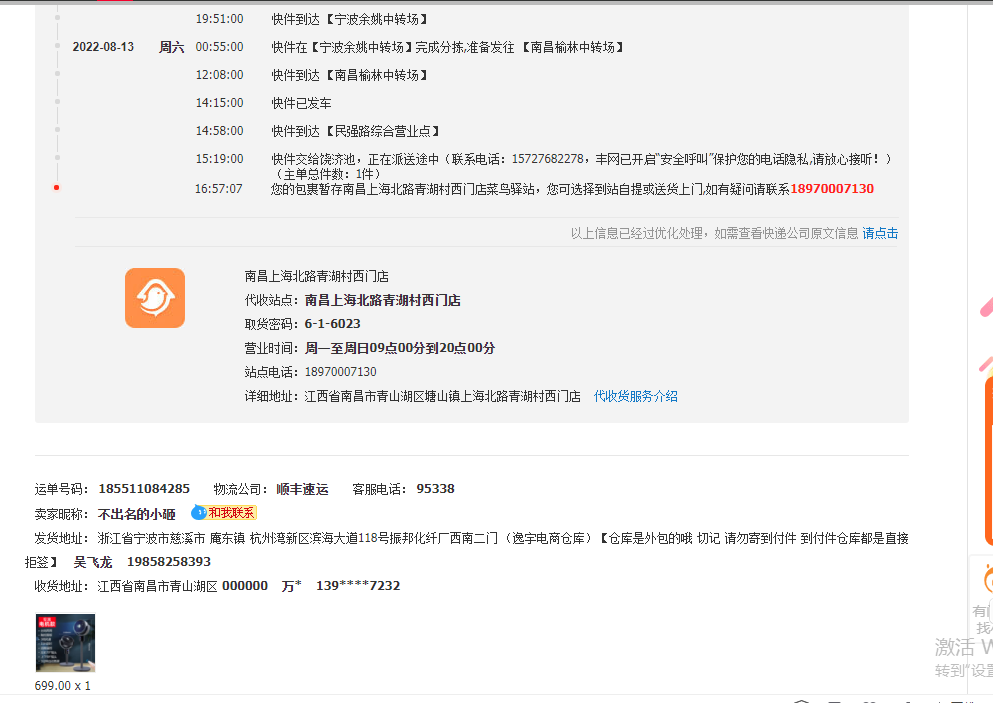993x703 pixels.
Task: Click the red latest-status timeline dot
Action: pos(56,187)
